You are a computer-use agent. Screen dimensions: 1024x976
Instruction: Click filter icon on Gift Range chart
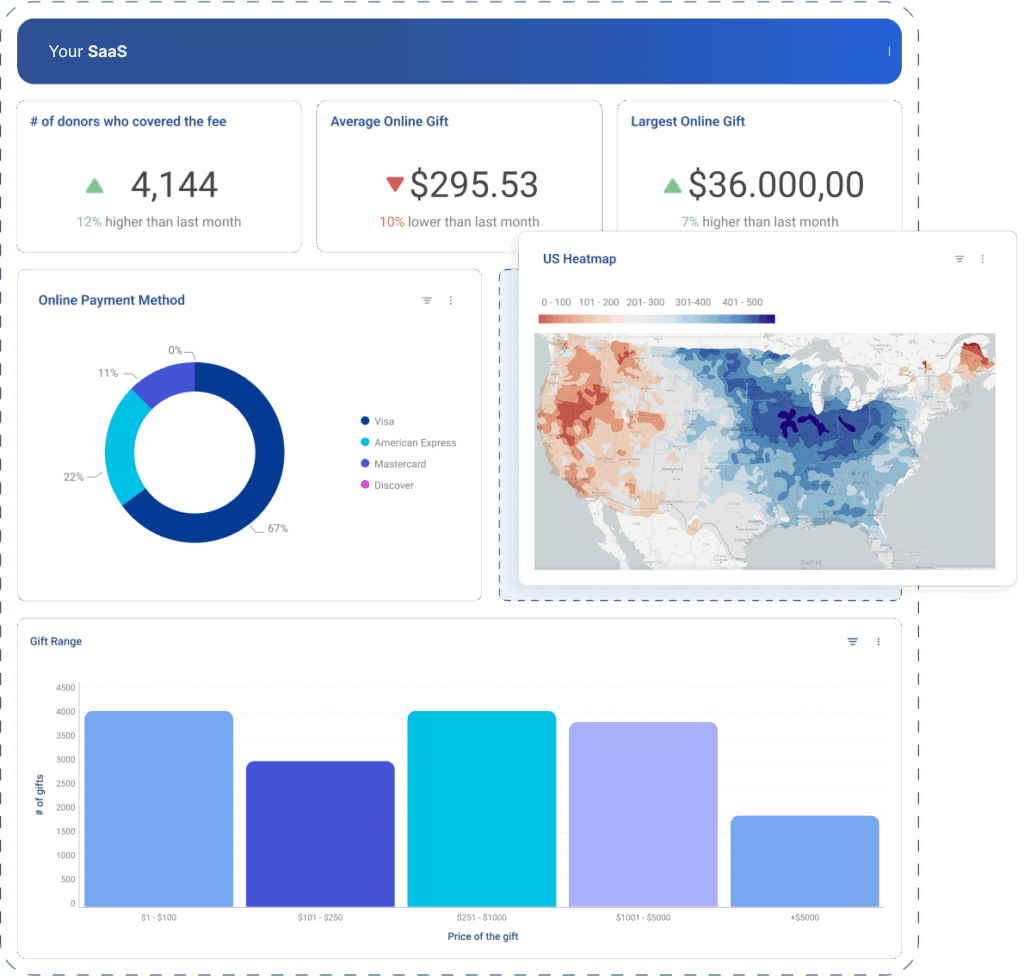[x=853, y=642]
